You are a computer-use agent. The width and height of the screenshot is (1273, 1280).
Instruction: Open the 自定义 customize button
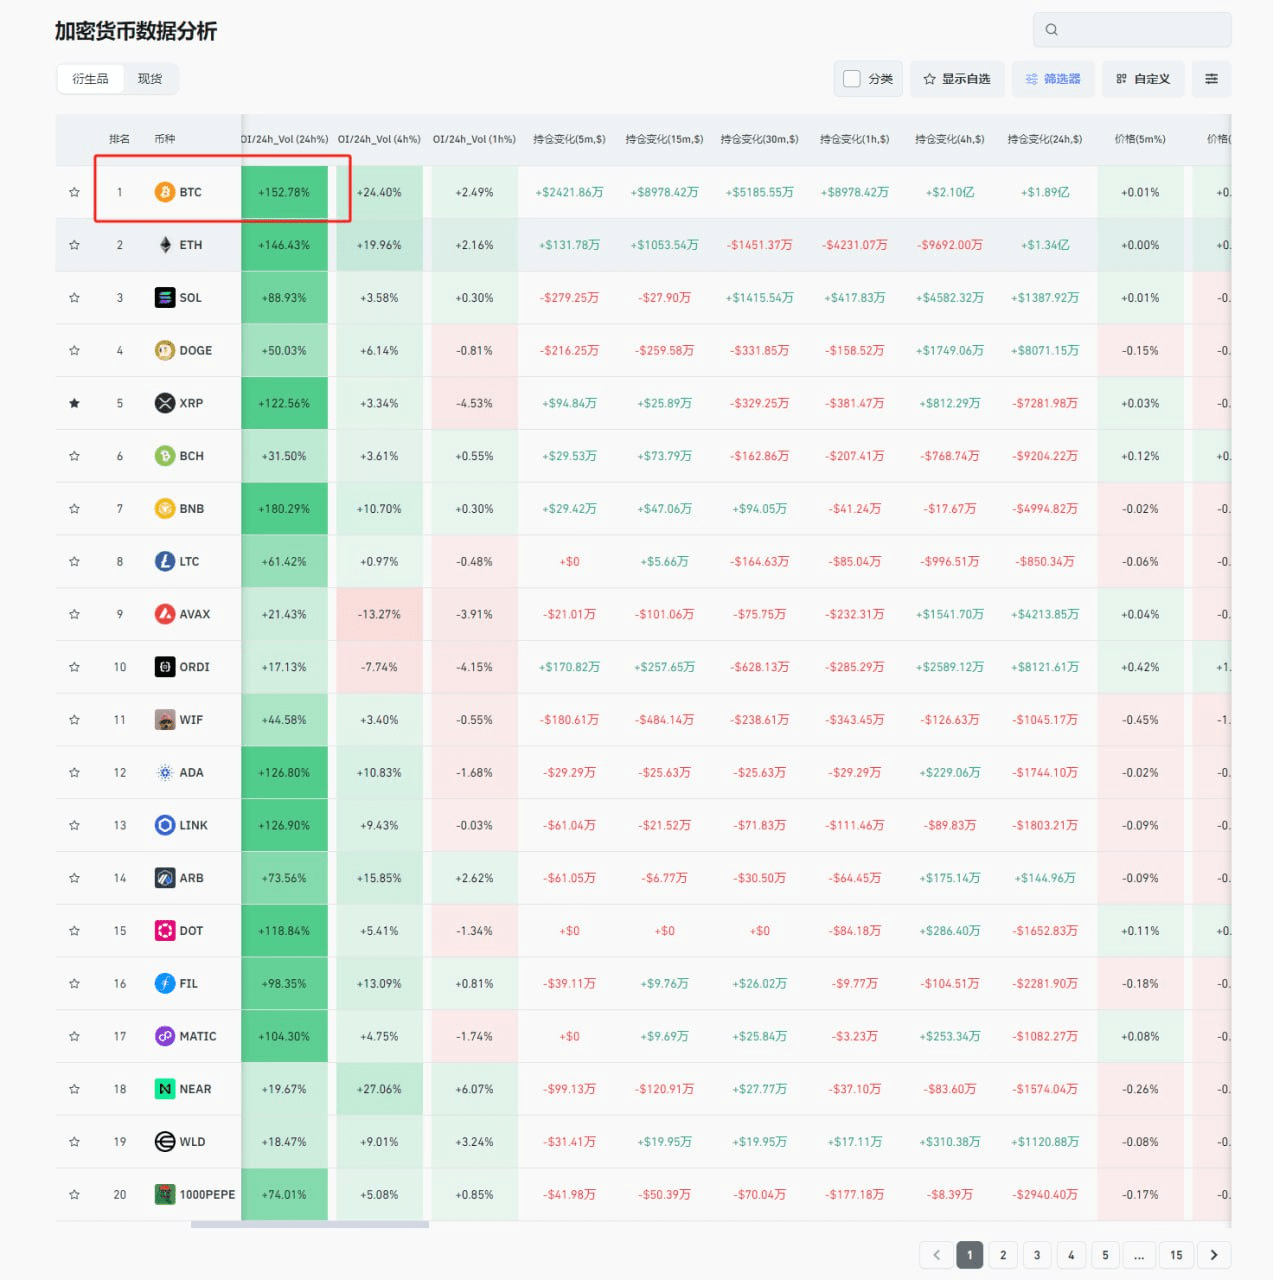1143,79
